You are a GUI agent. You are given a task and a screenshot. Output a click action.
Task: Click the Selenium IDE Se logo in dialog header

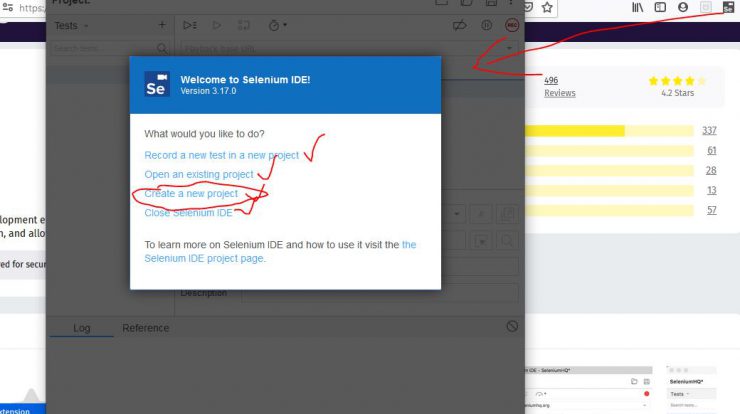pyautogui.click(x=157, y=84)
